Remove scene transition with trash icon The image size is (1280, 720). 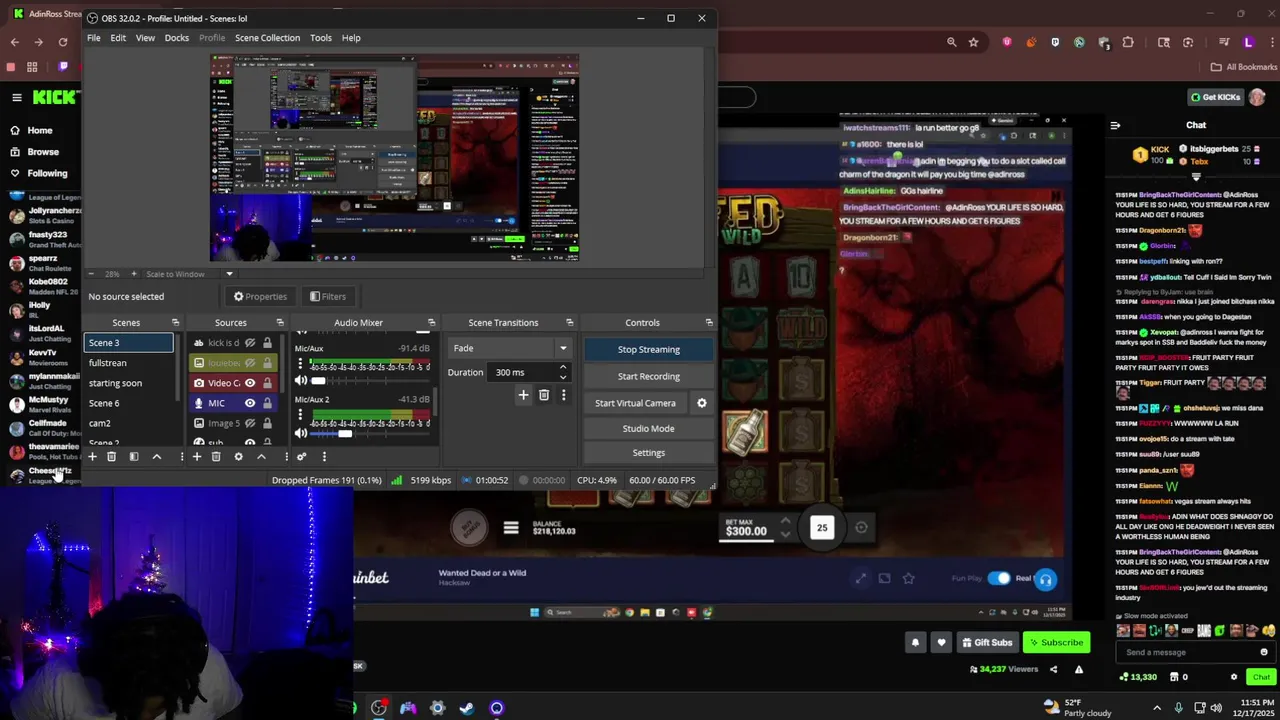[x=544, y=395]
